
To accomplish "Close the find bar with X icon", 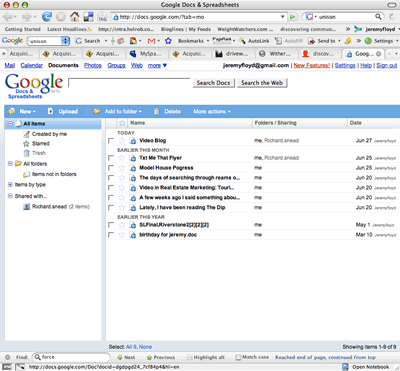I will coord(8,357).
